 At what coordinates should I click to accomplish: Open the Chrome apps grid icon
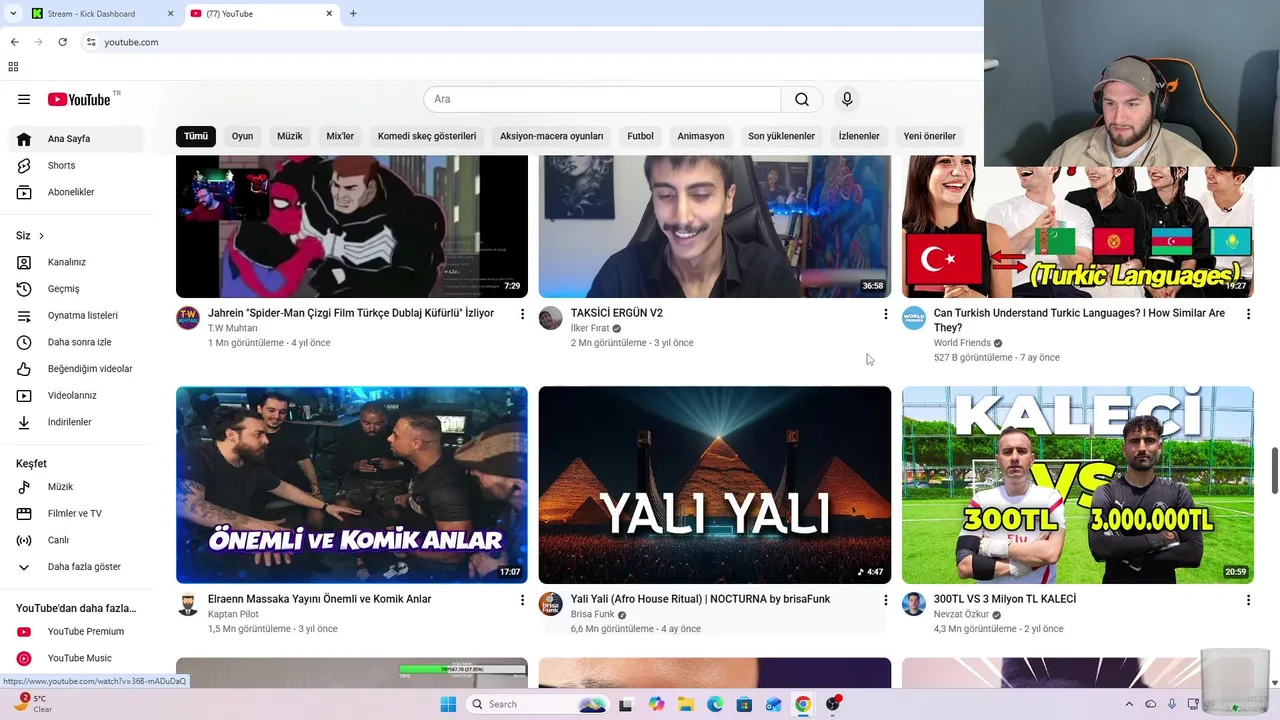tap(13, 67)
